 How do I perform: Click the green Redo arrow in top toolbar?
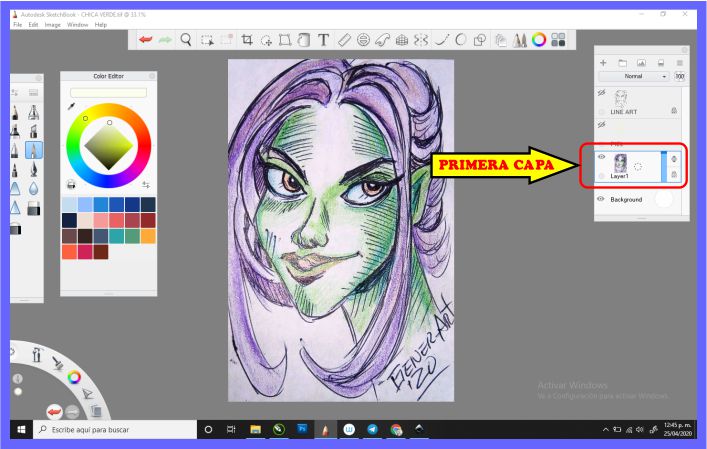165,40
